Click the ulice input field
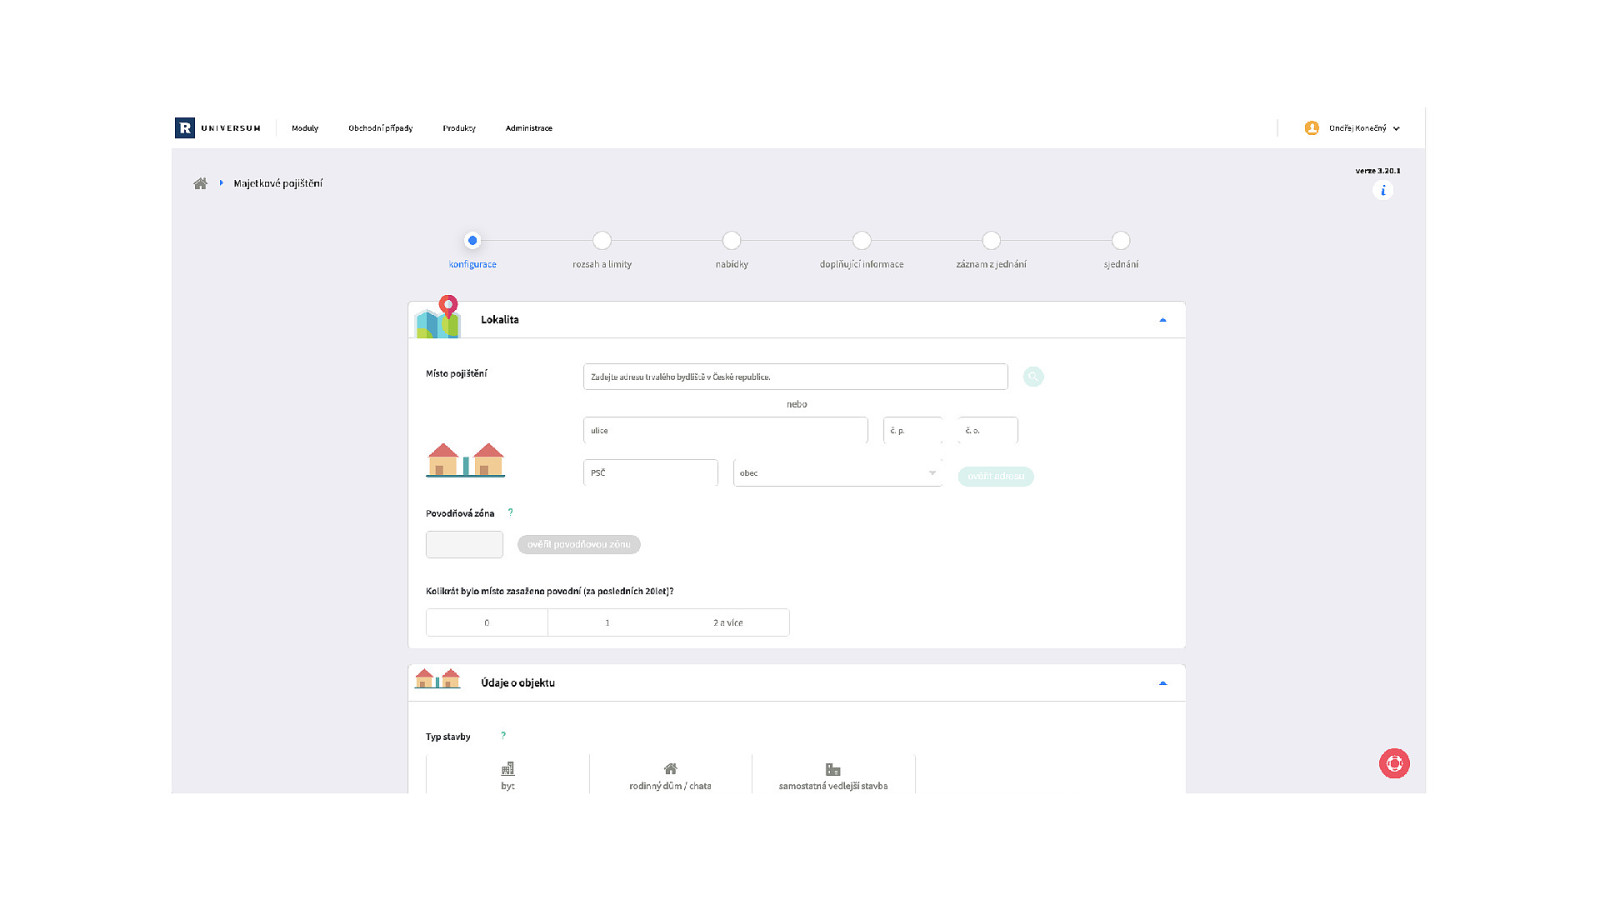1600x900 pixels. click(725, 431)
